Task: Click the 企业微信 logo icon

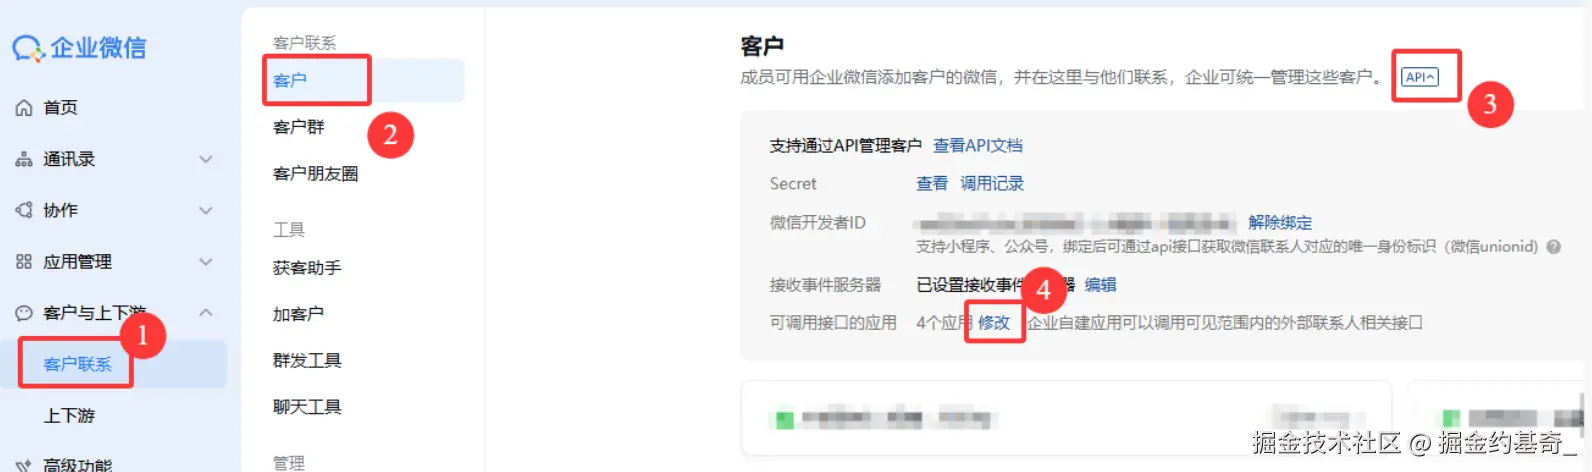Action: pyautogui.click(x=27, y=48)
